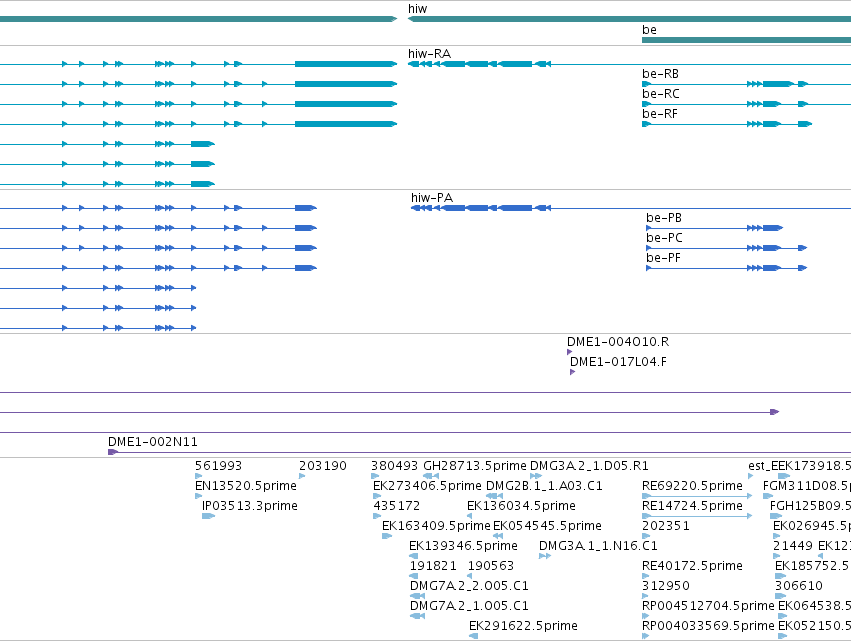Viewport: 851px width, 641px height.
Task: Click the hiw gene label
Action: (x=417, y=9)
